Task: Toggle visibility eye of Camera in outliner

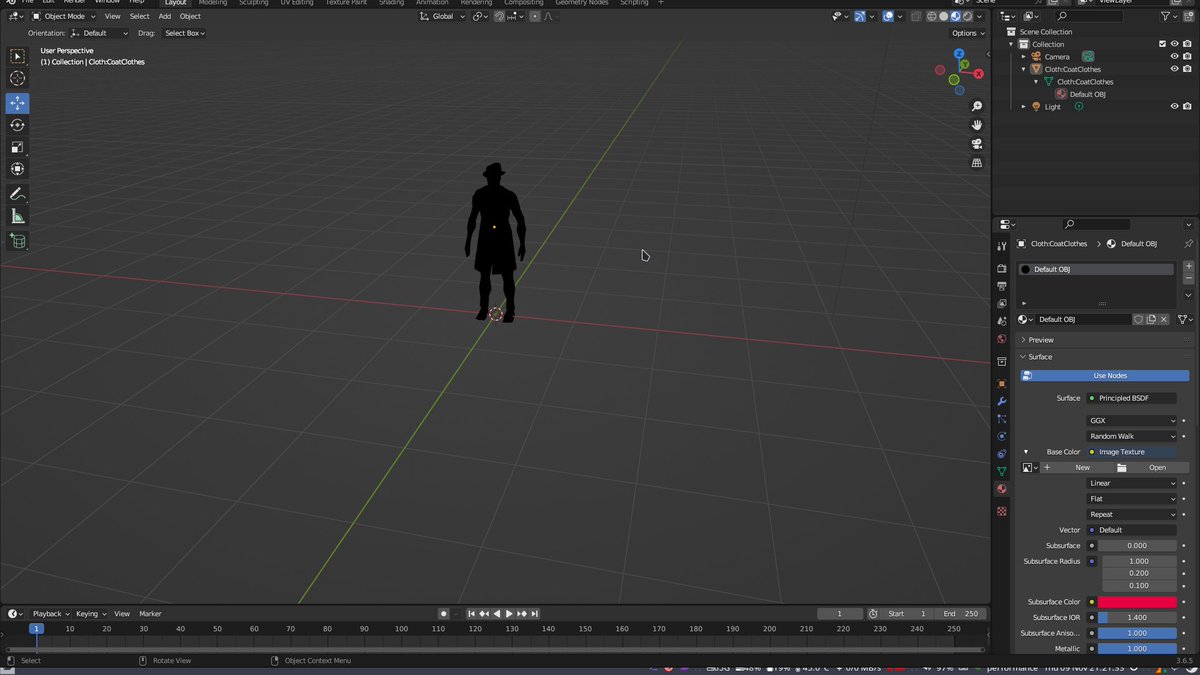Action: point(1174,57)
